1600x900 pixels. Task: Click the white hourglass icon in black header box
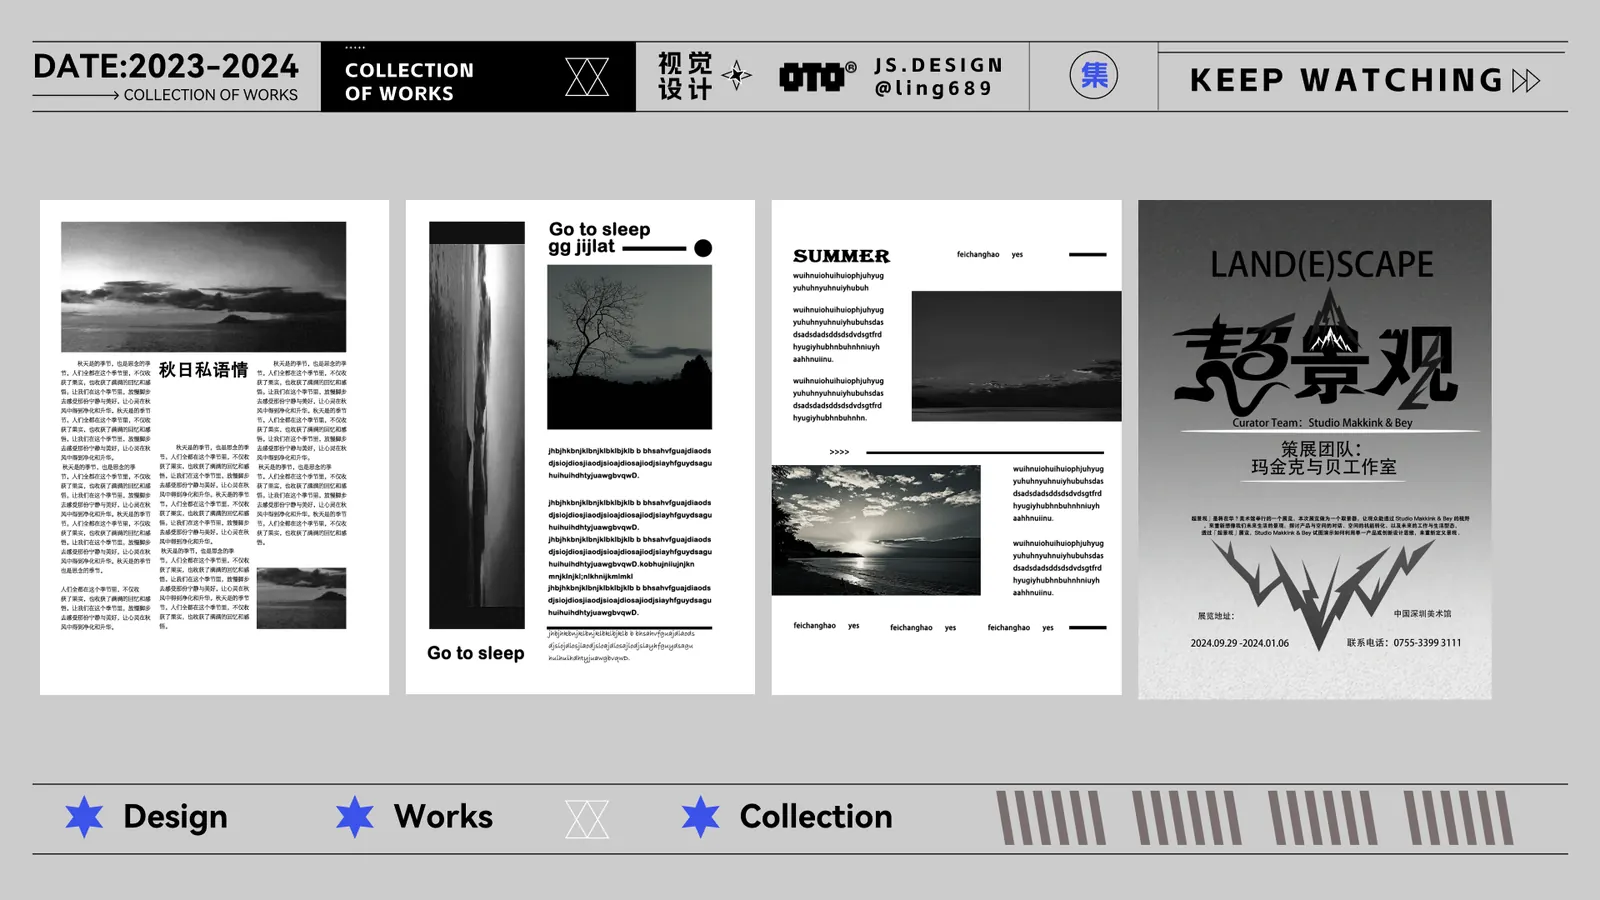point(587,77)
